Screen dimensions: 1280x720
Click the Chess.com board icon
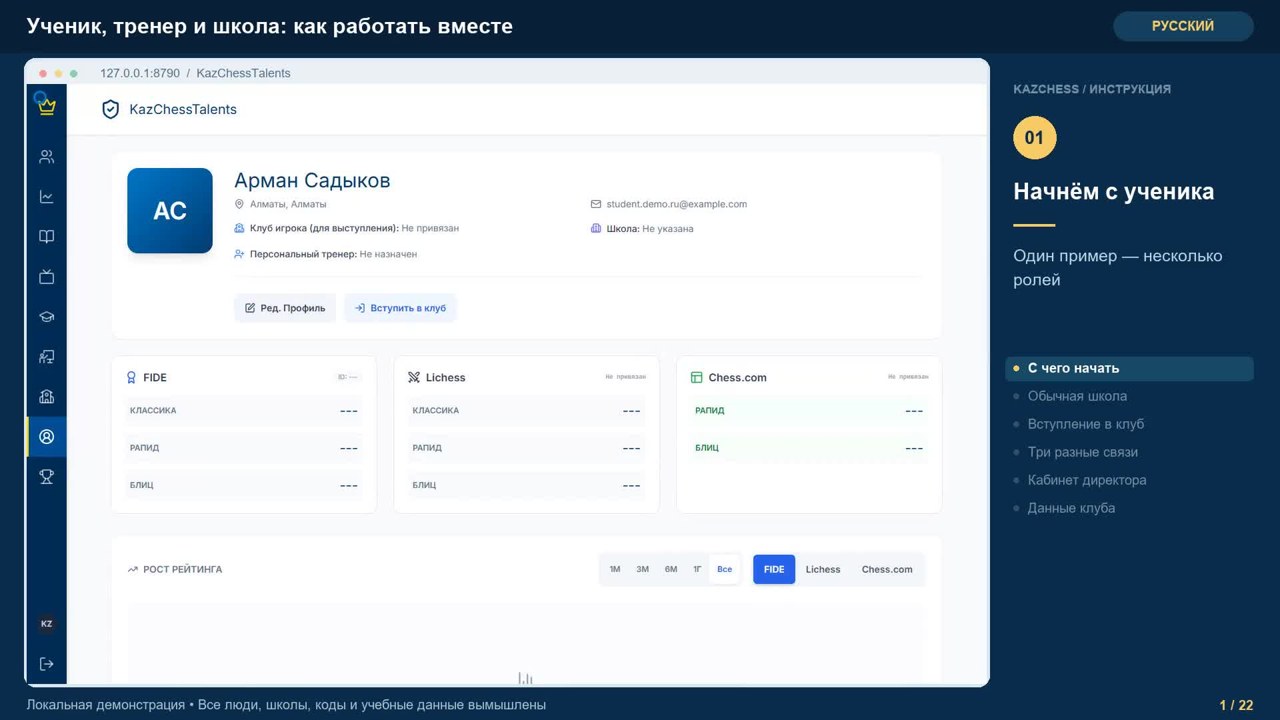pyautogui.click(x=697, y=378)
